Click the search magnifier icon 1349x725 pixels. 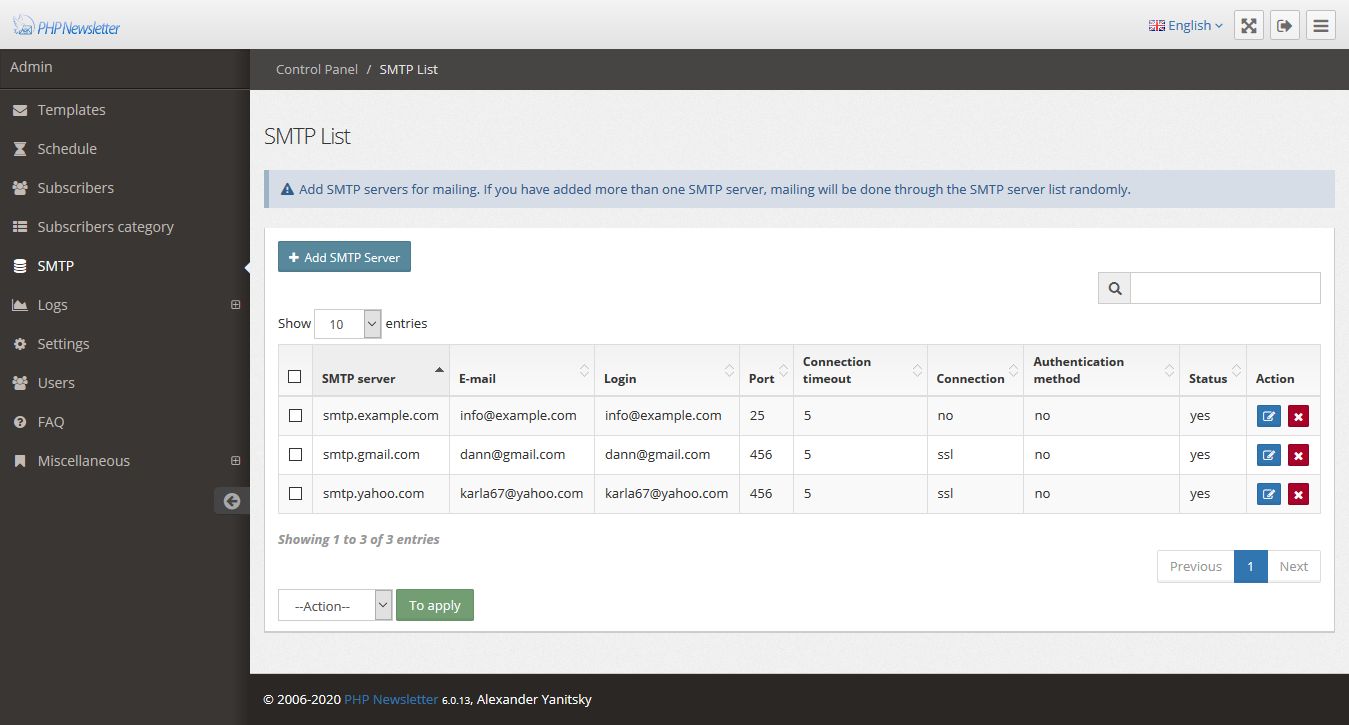pos(1114,289)
